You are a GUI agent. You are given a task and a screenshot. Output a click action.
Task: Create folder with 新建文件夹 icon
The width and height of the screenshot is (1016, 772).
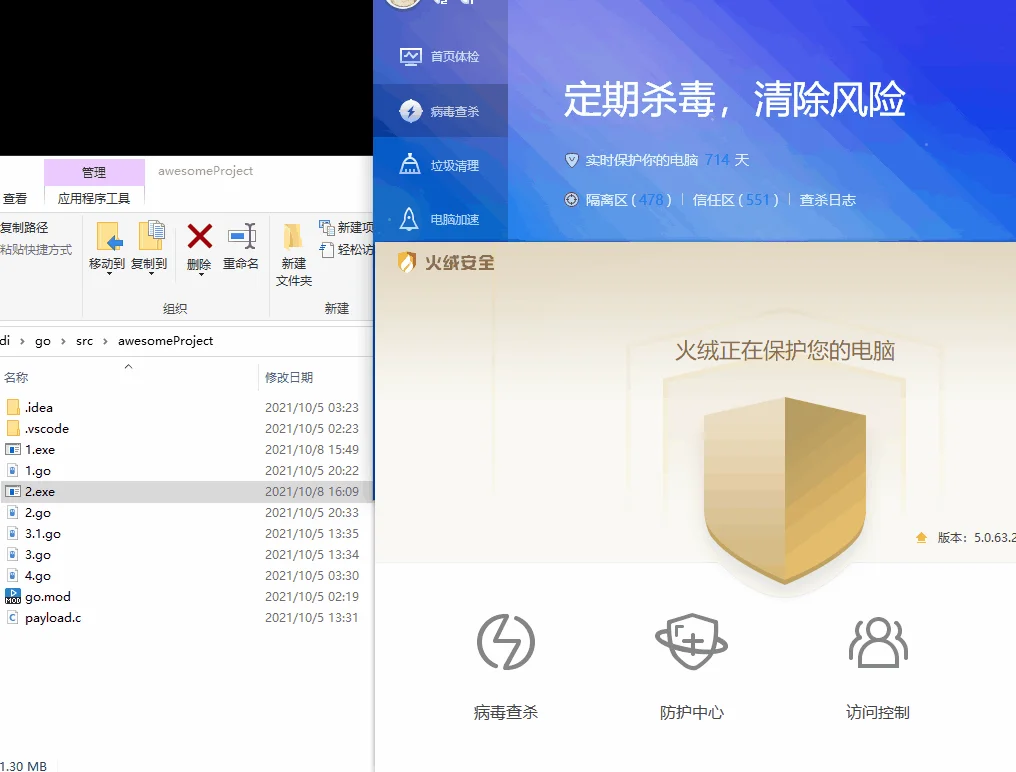(x=293, y=237)
